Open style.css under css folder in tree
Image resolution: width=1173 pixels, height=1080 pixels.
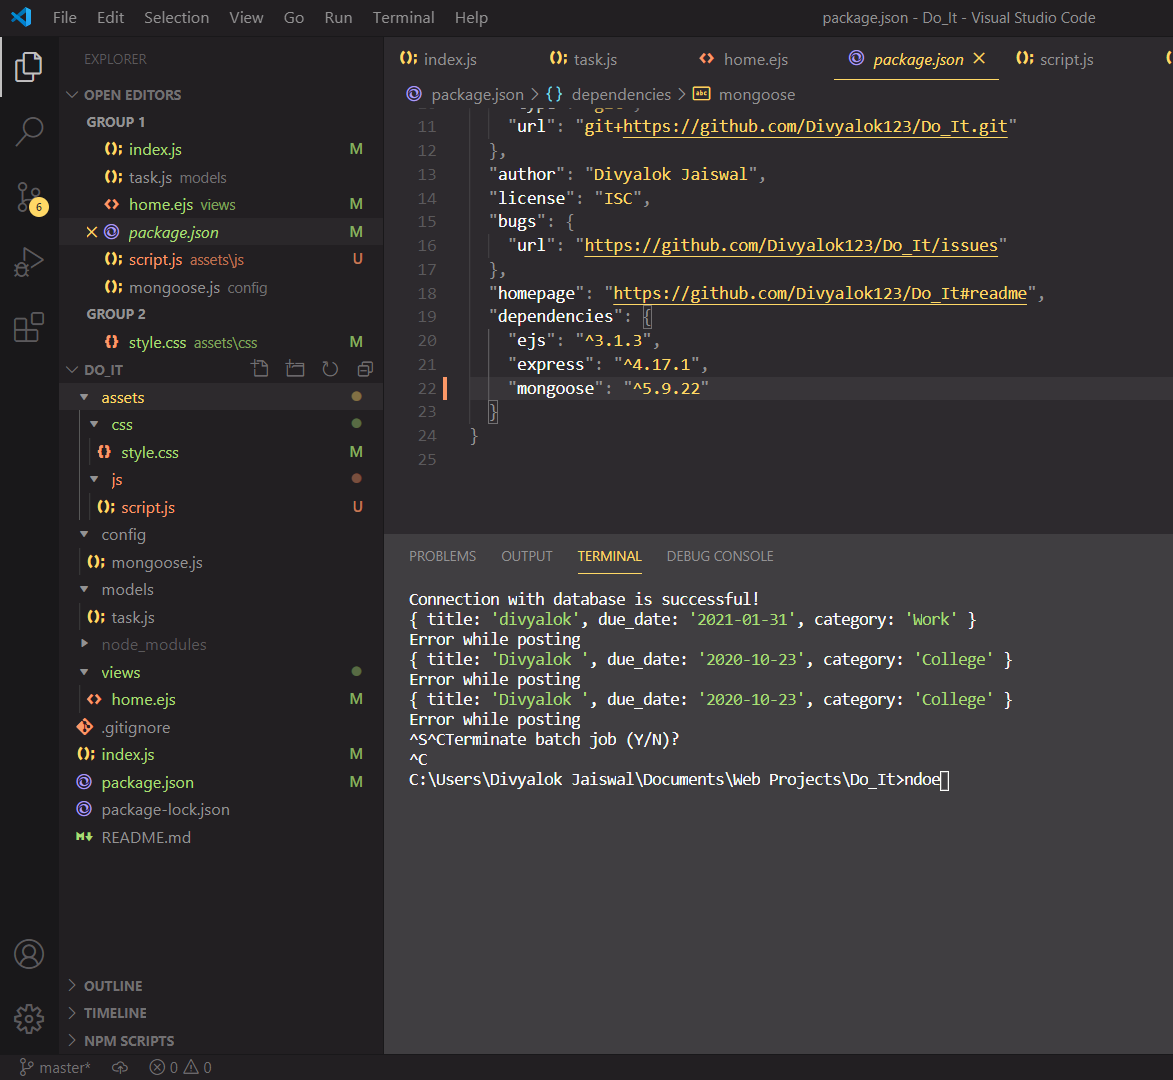point(150,452)
